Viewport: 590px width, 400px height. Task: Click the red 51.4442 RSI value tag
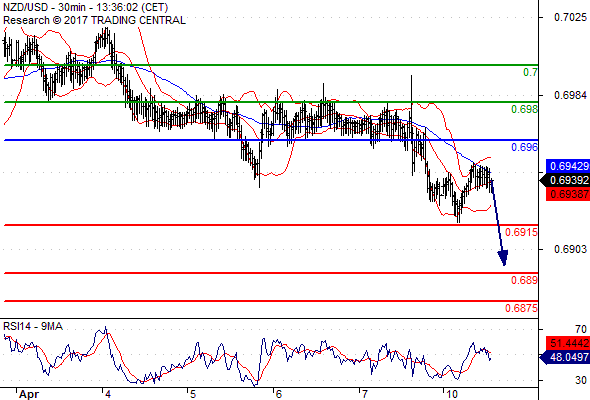568,343
